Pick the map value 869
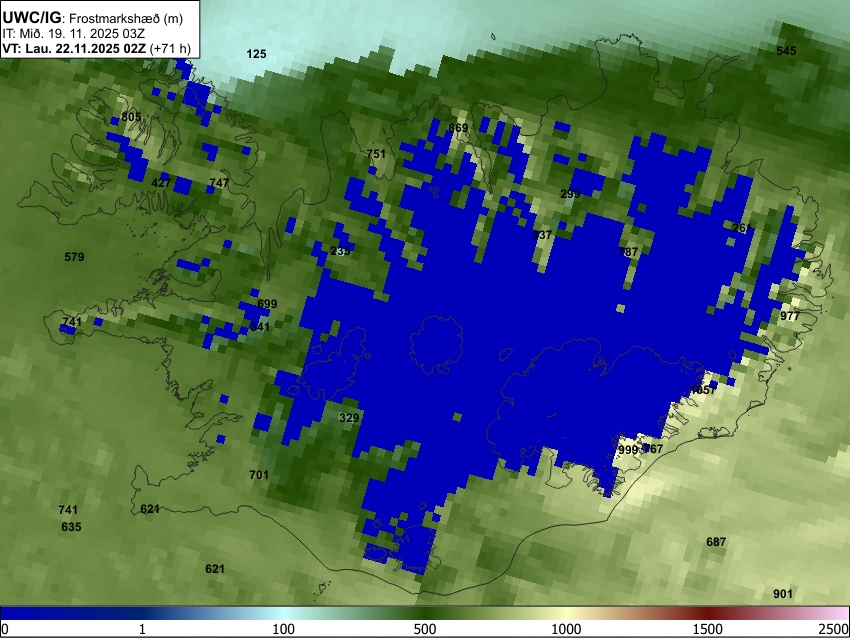The height and width of the screenshot is (638, 850). pyautogui.click(x=458, y=128)
